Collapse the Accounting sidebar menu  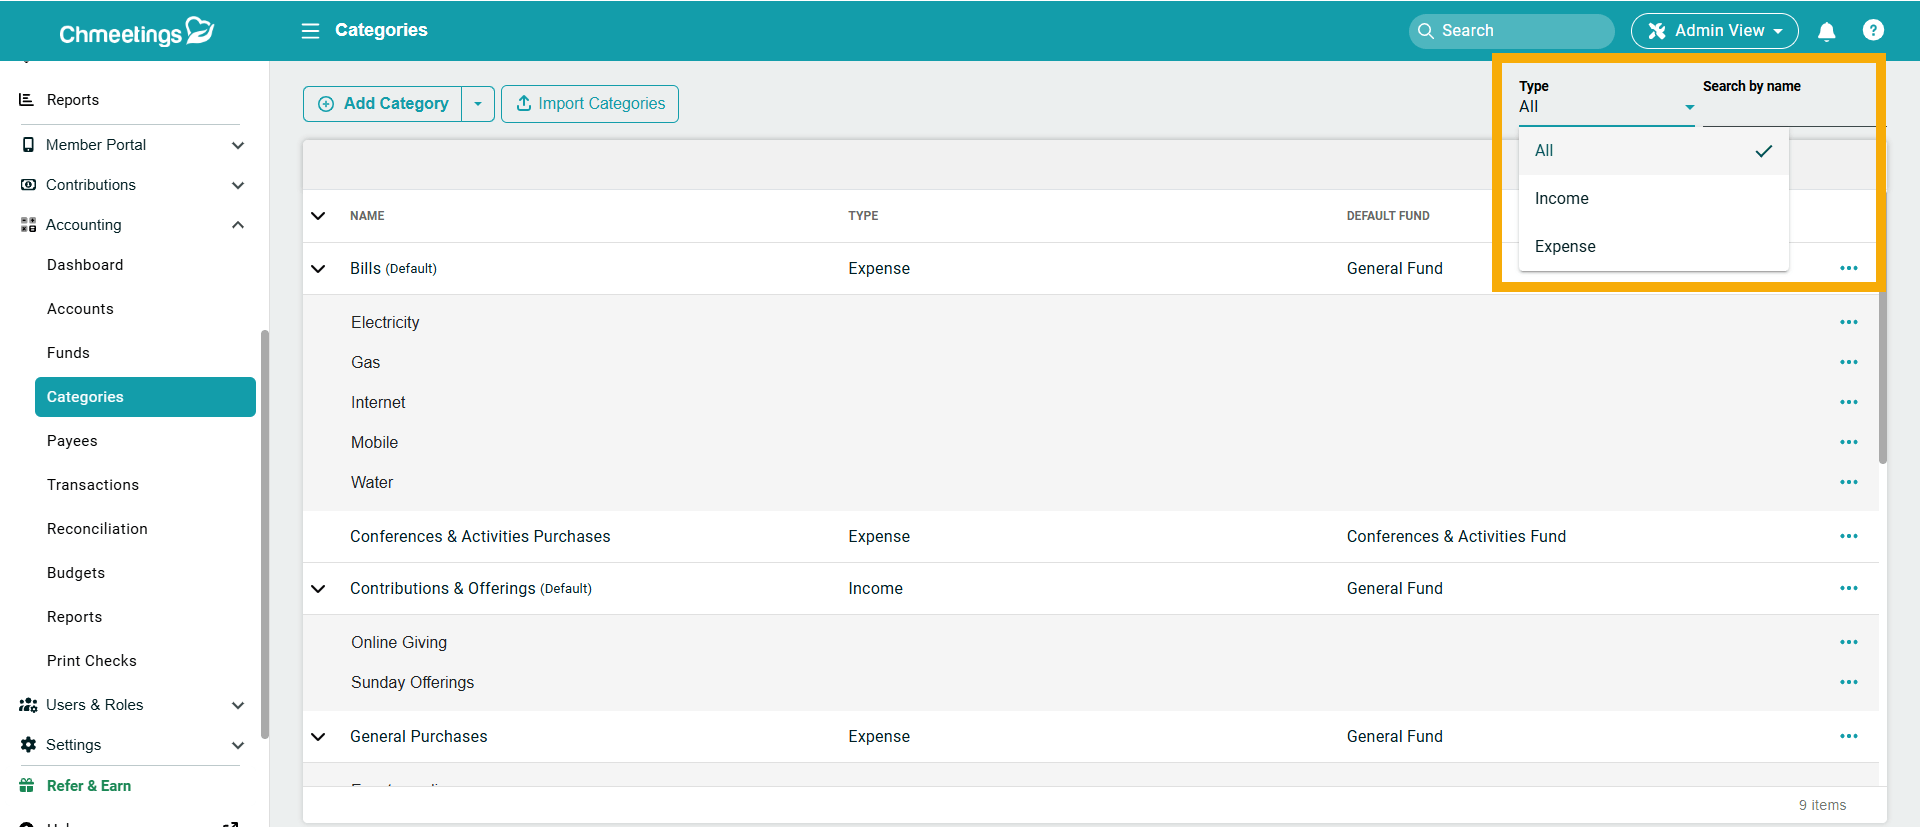coord(238,225)
